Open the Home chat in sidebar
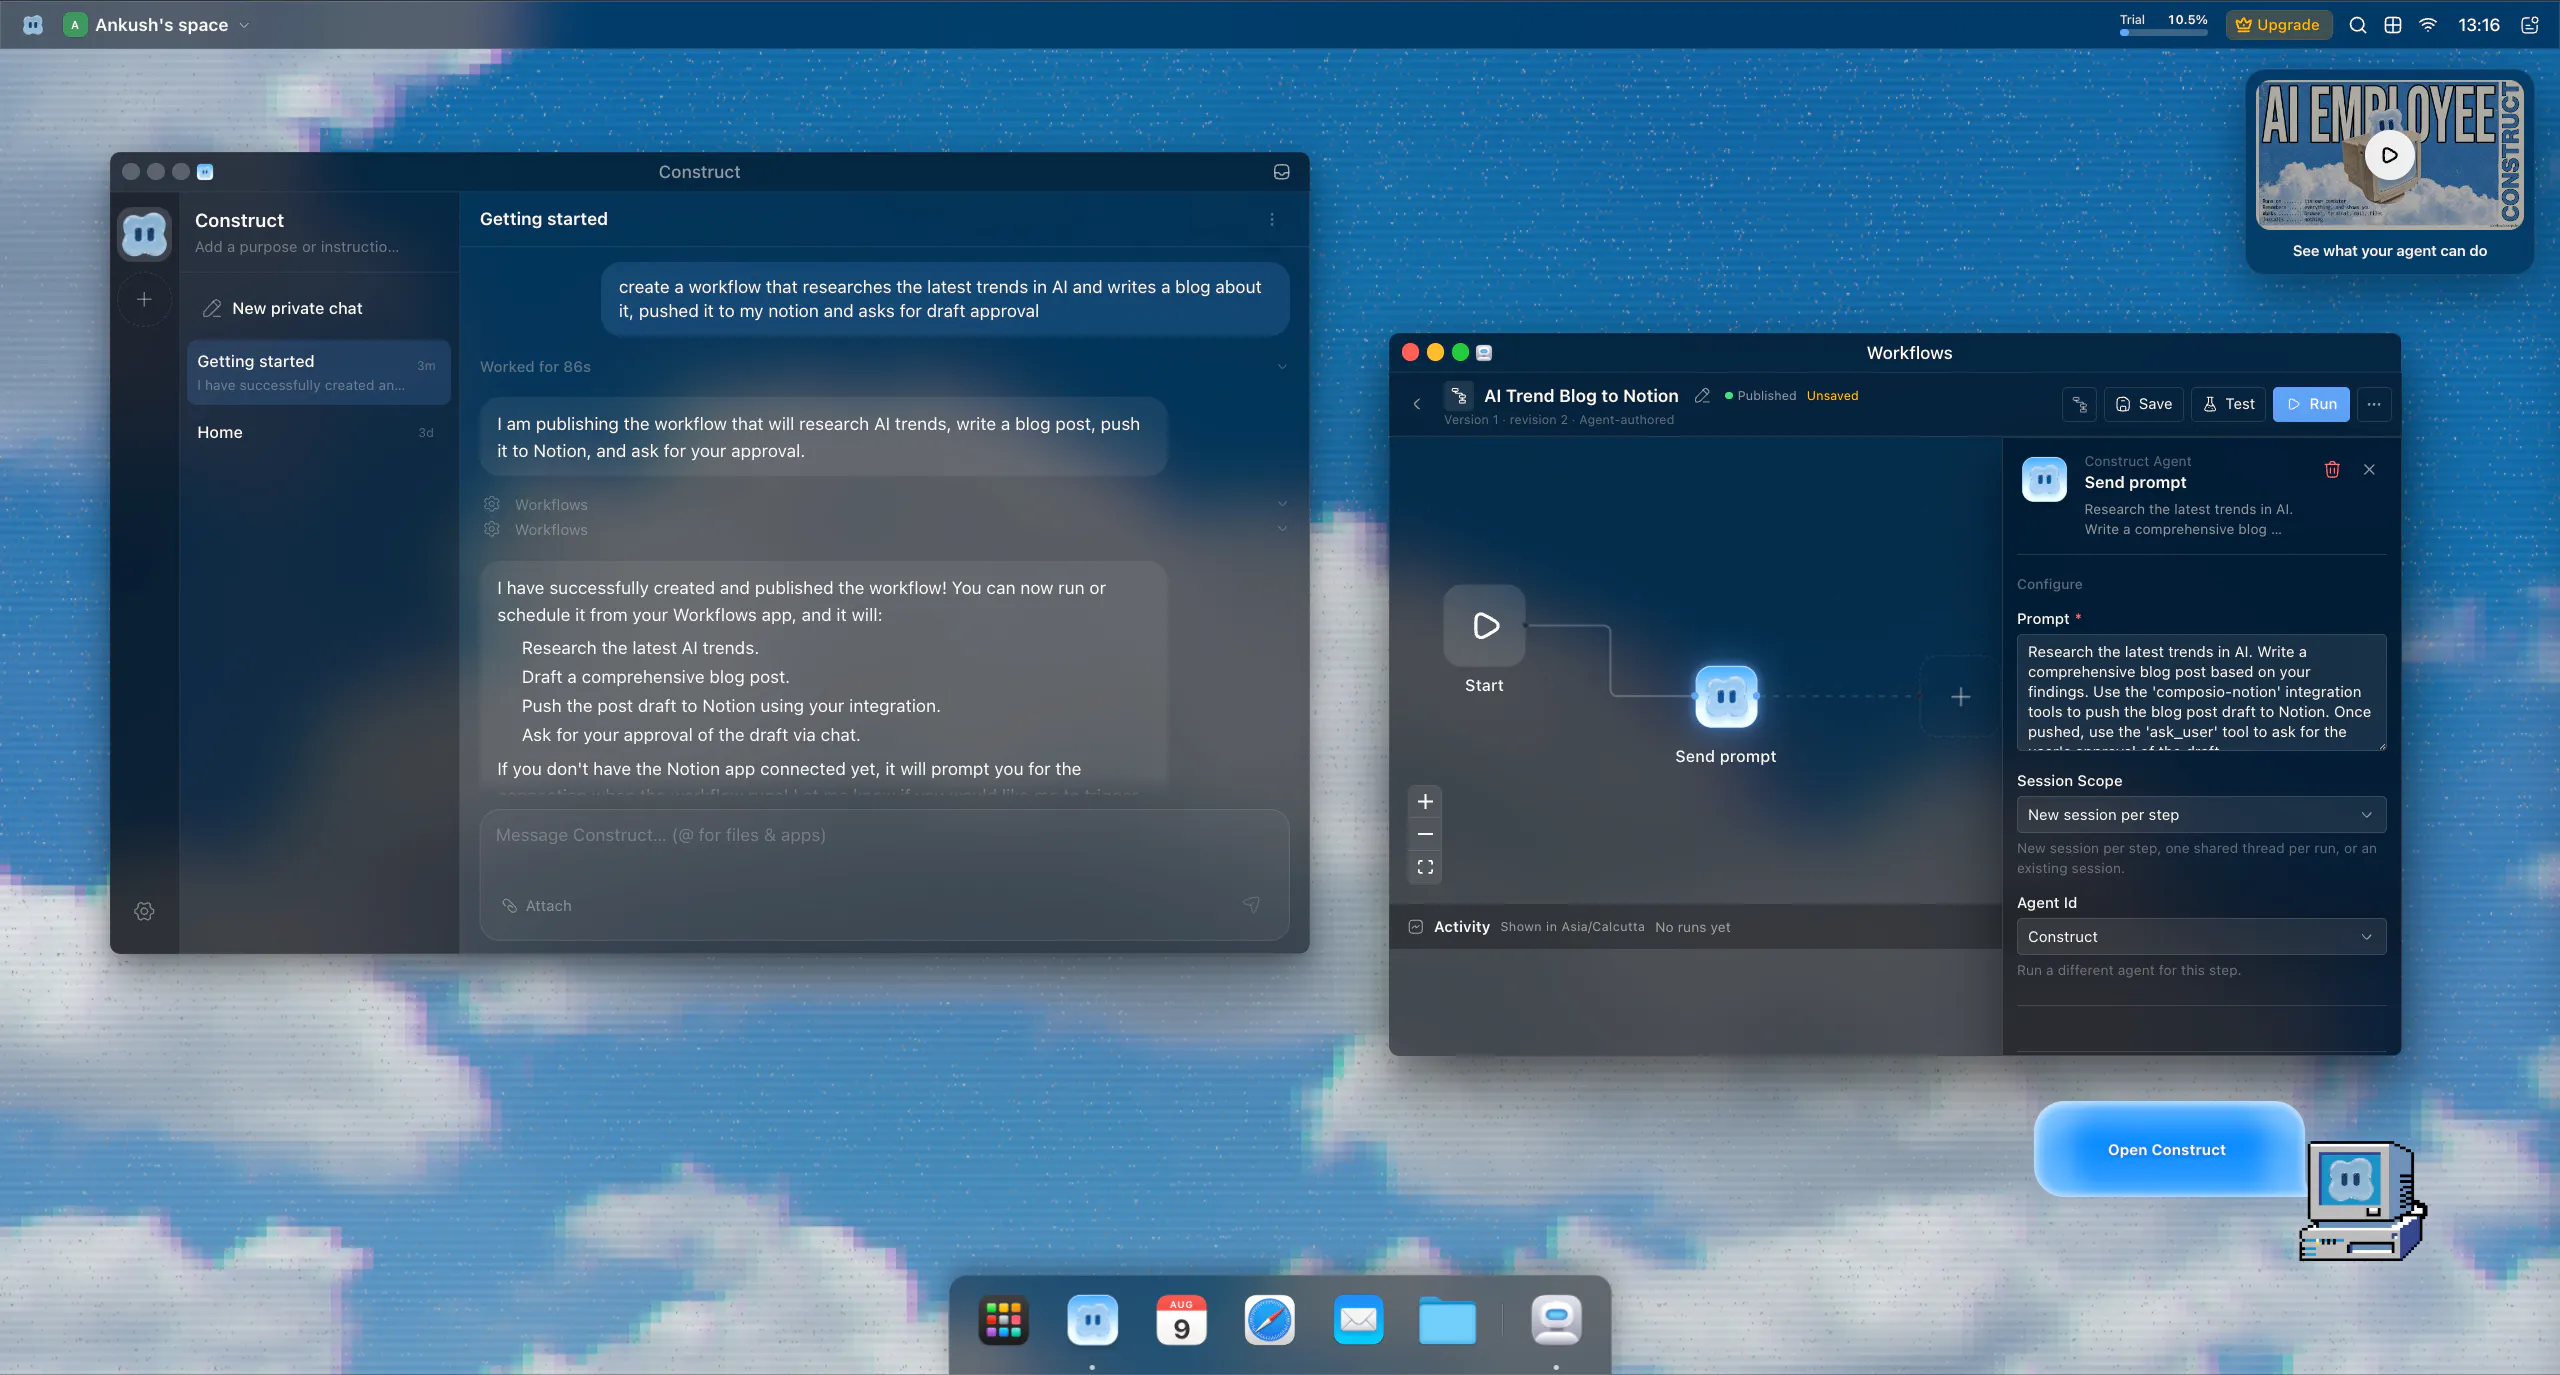 (318, 432)
